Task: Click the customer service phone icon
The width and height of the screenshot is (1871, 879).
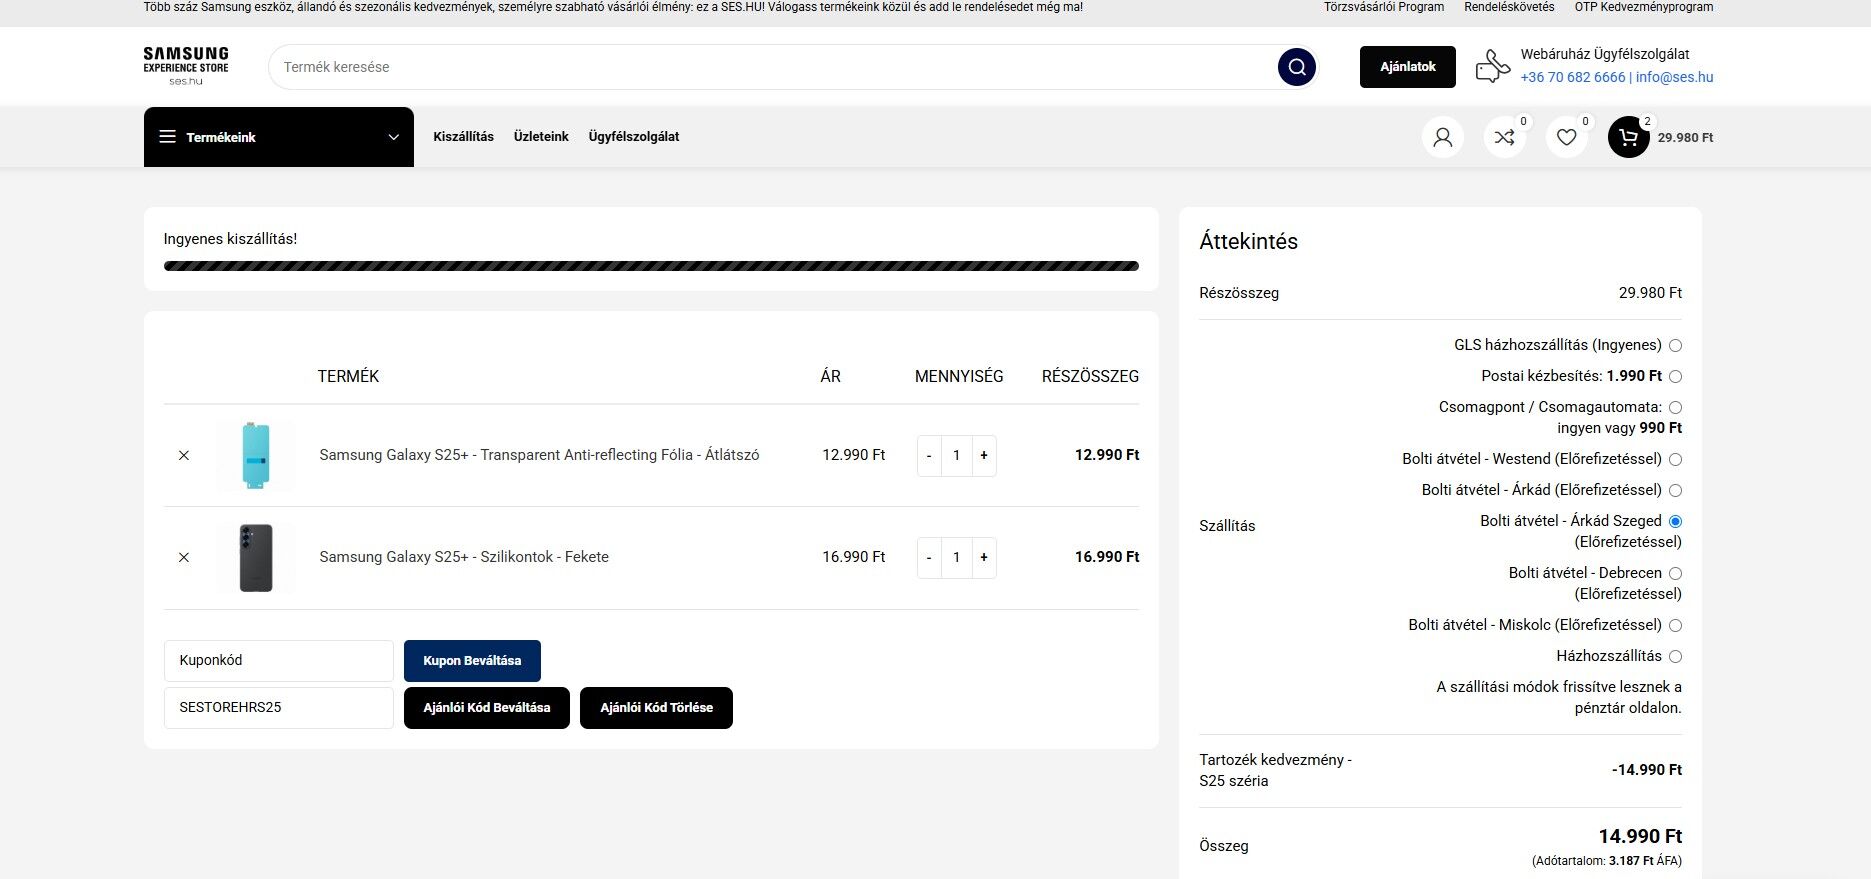Action: 1492,67
